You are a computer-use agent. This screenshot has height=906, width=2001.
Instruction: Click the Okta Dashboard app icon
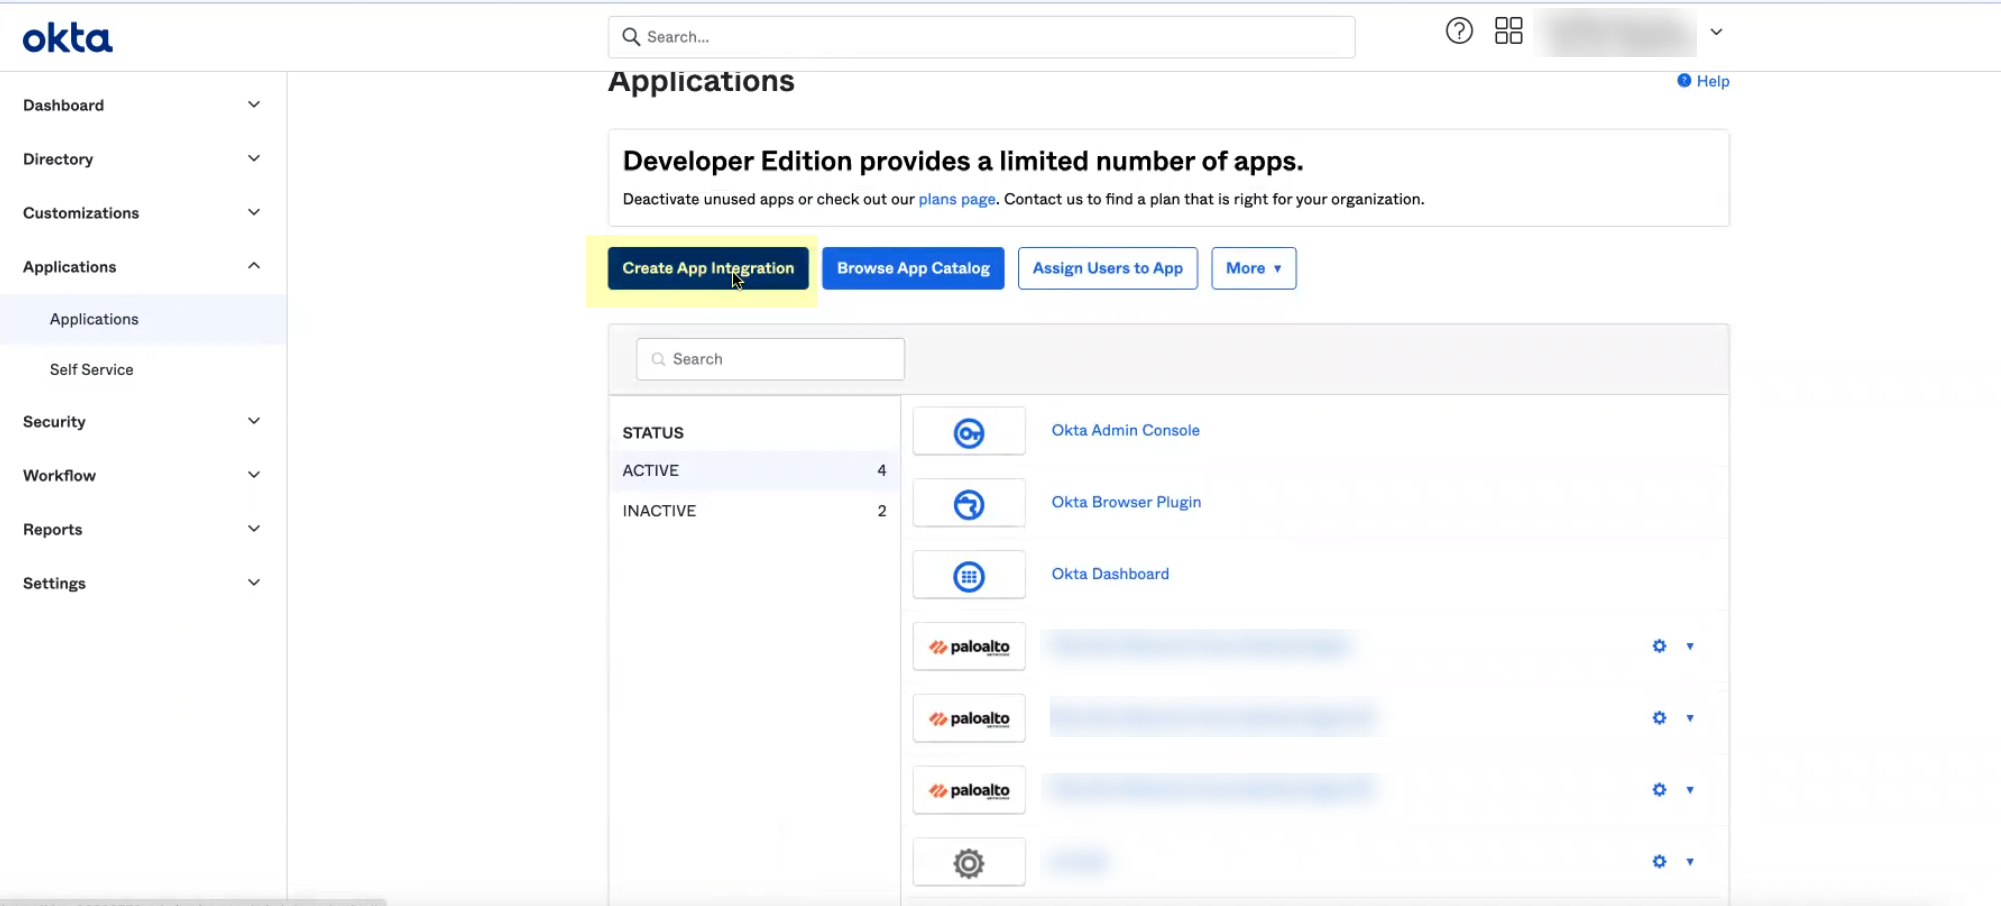coord(968,576)
